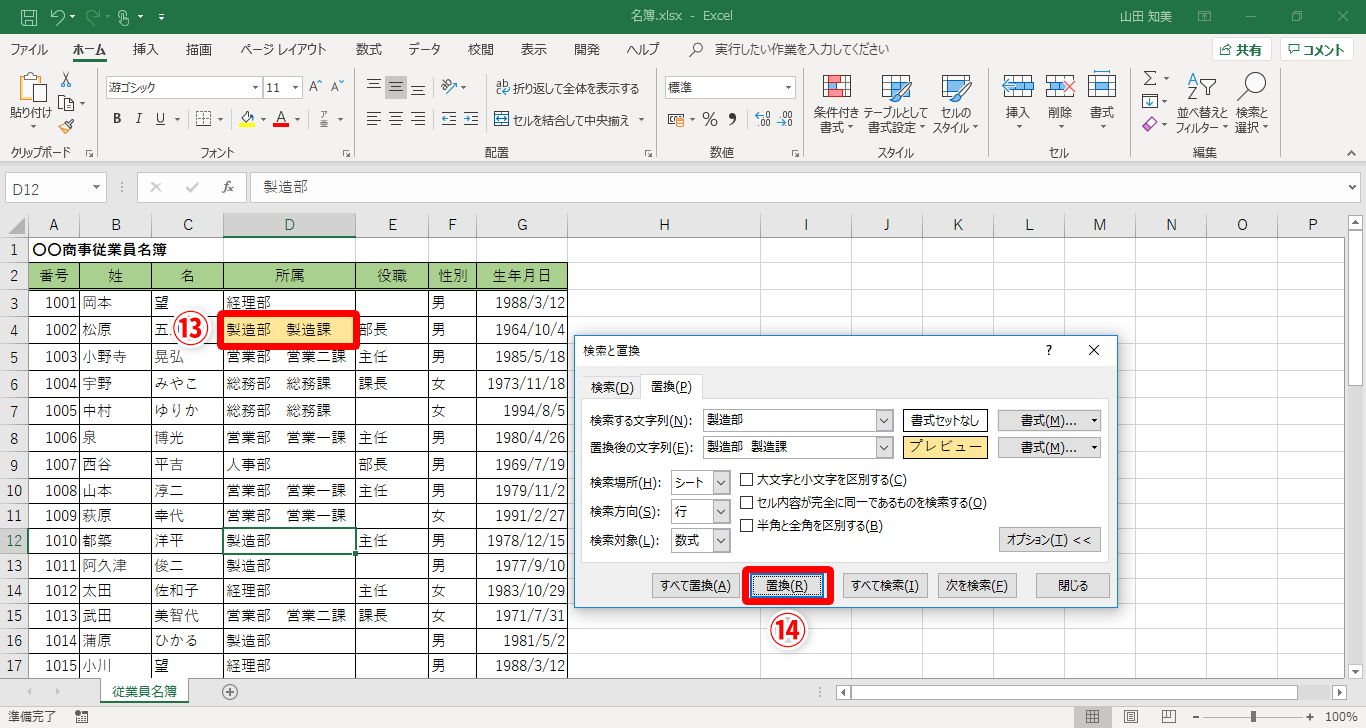Click the fill color bucket icon
The image size is (1366, 728).
[x=247, y=119]
